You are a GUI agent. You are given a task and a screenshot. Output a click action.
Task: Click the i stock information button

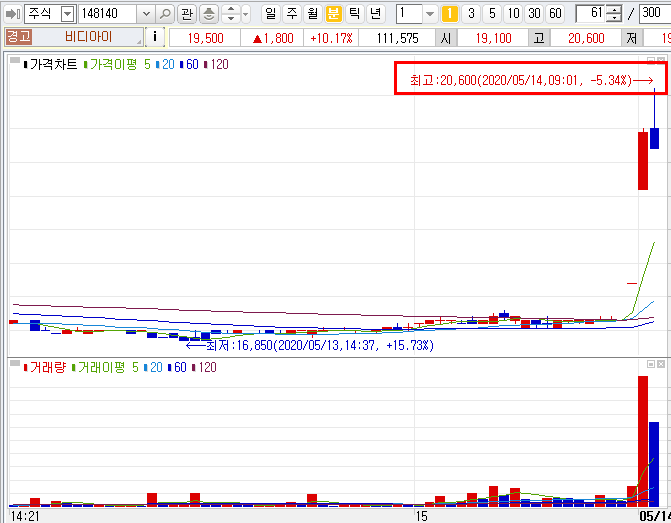(x=155, y=37)
